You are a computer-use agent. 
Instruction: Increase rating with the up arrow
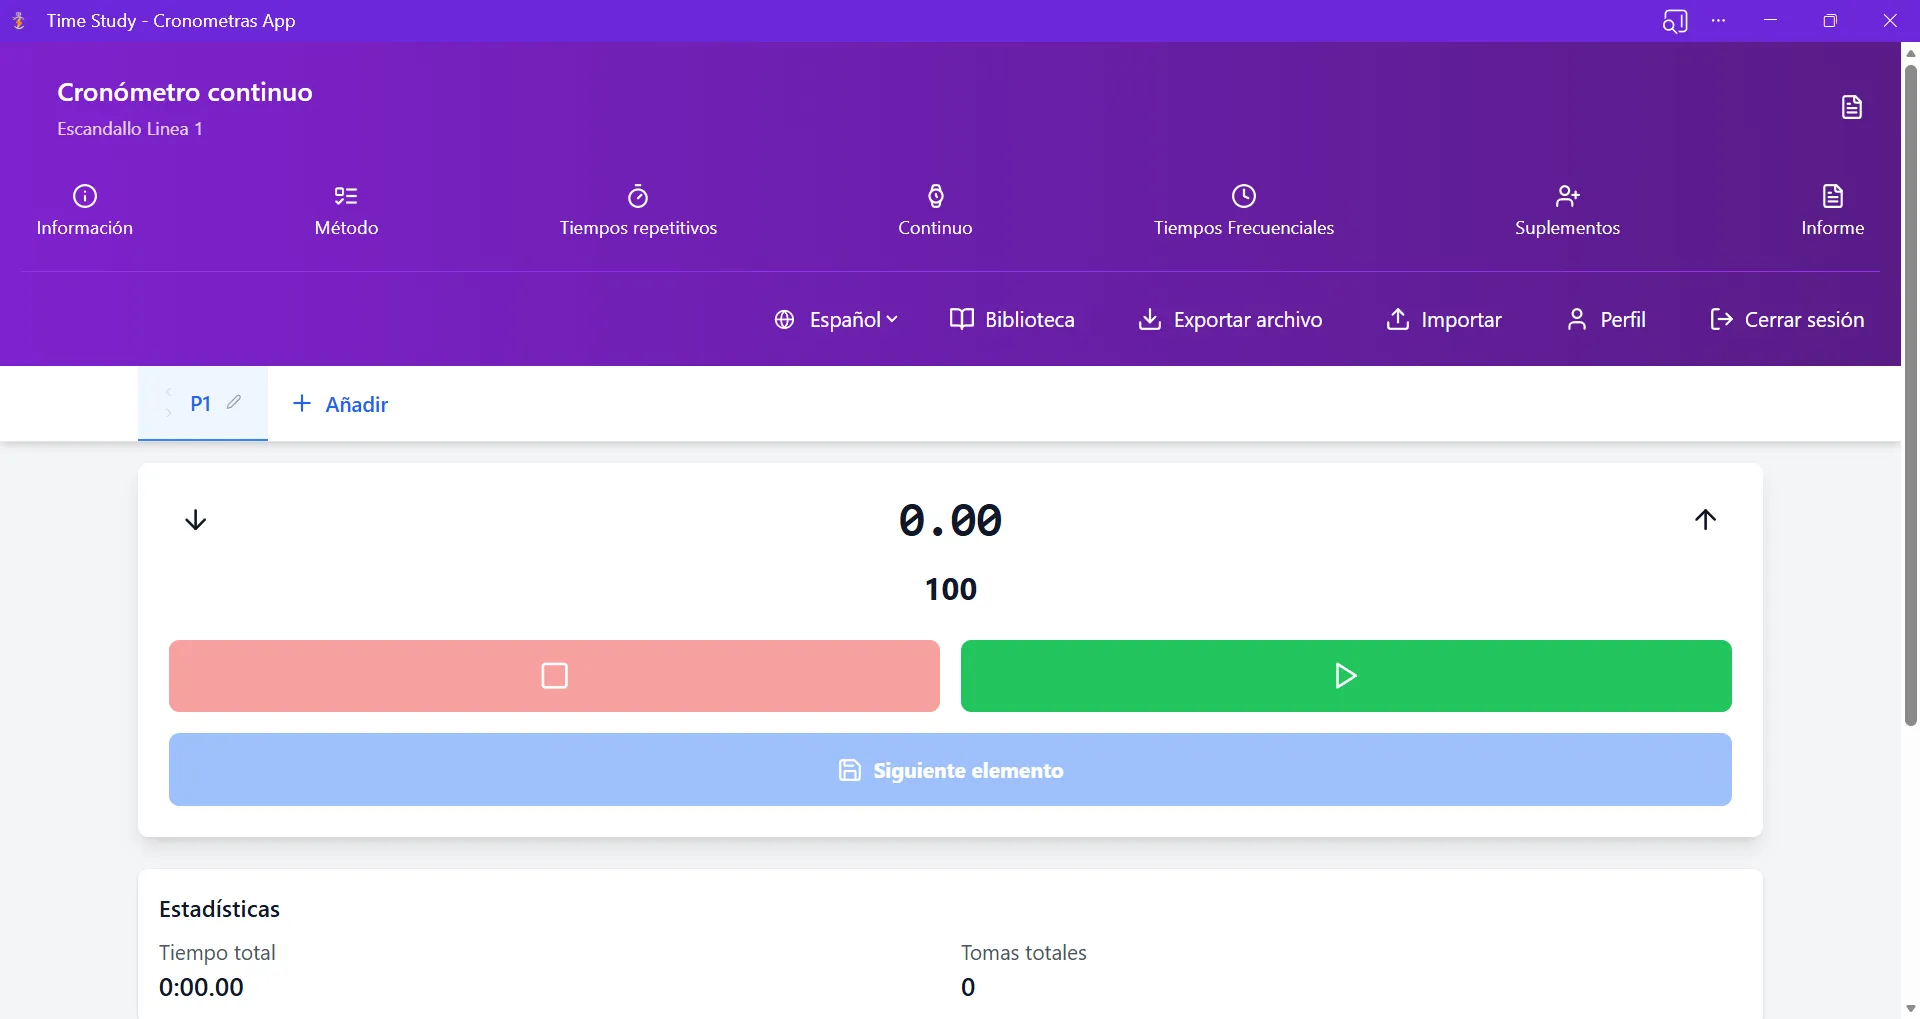tap(1705, 519)
